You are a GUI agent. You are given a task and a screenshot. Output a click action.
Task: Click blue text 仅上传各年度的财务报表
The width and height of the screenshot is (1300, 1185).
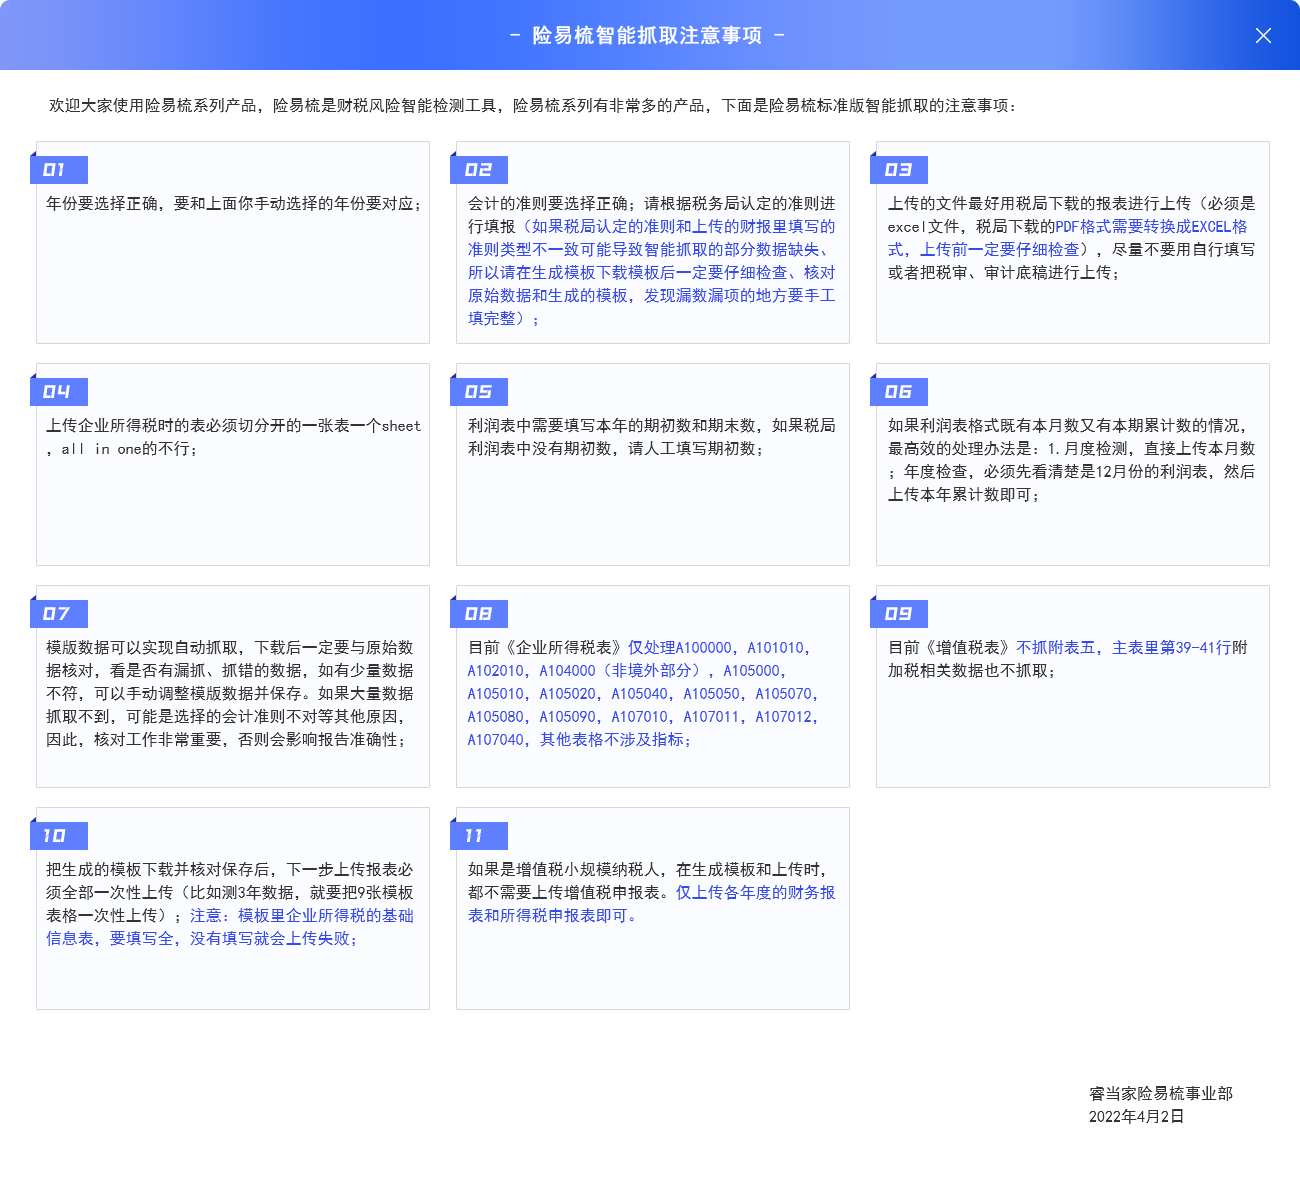(755, 893)
